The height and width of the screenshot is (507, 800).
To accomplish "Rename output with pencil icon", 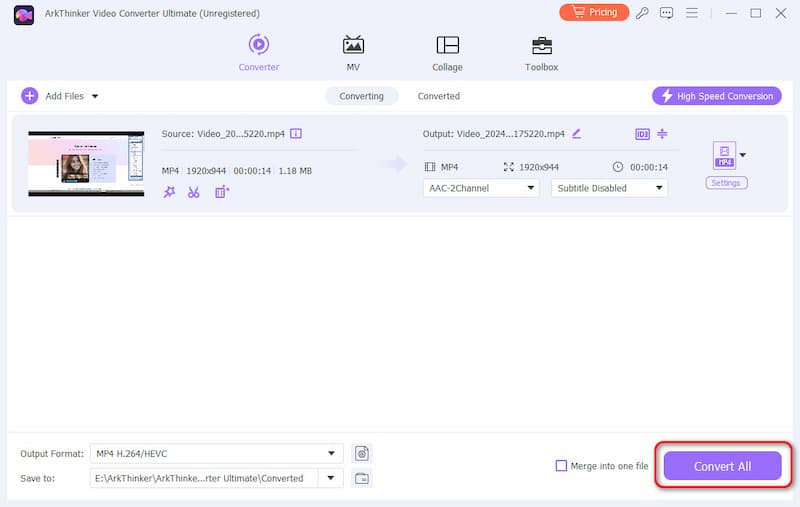I will point(577,134).
